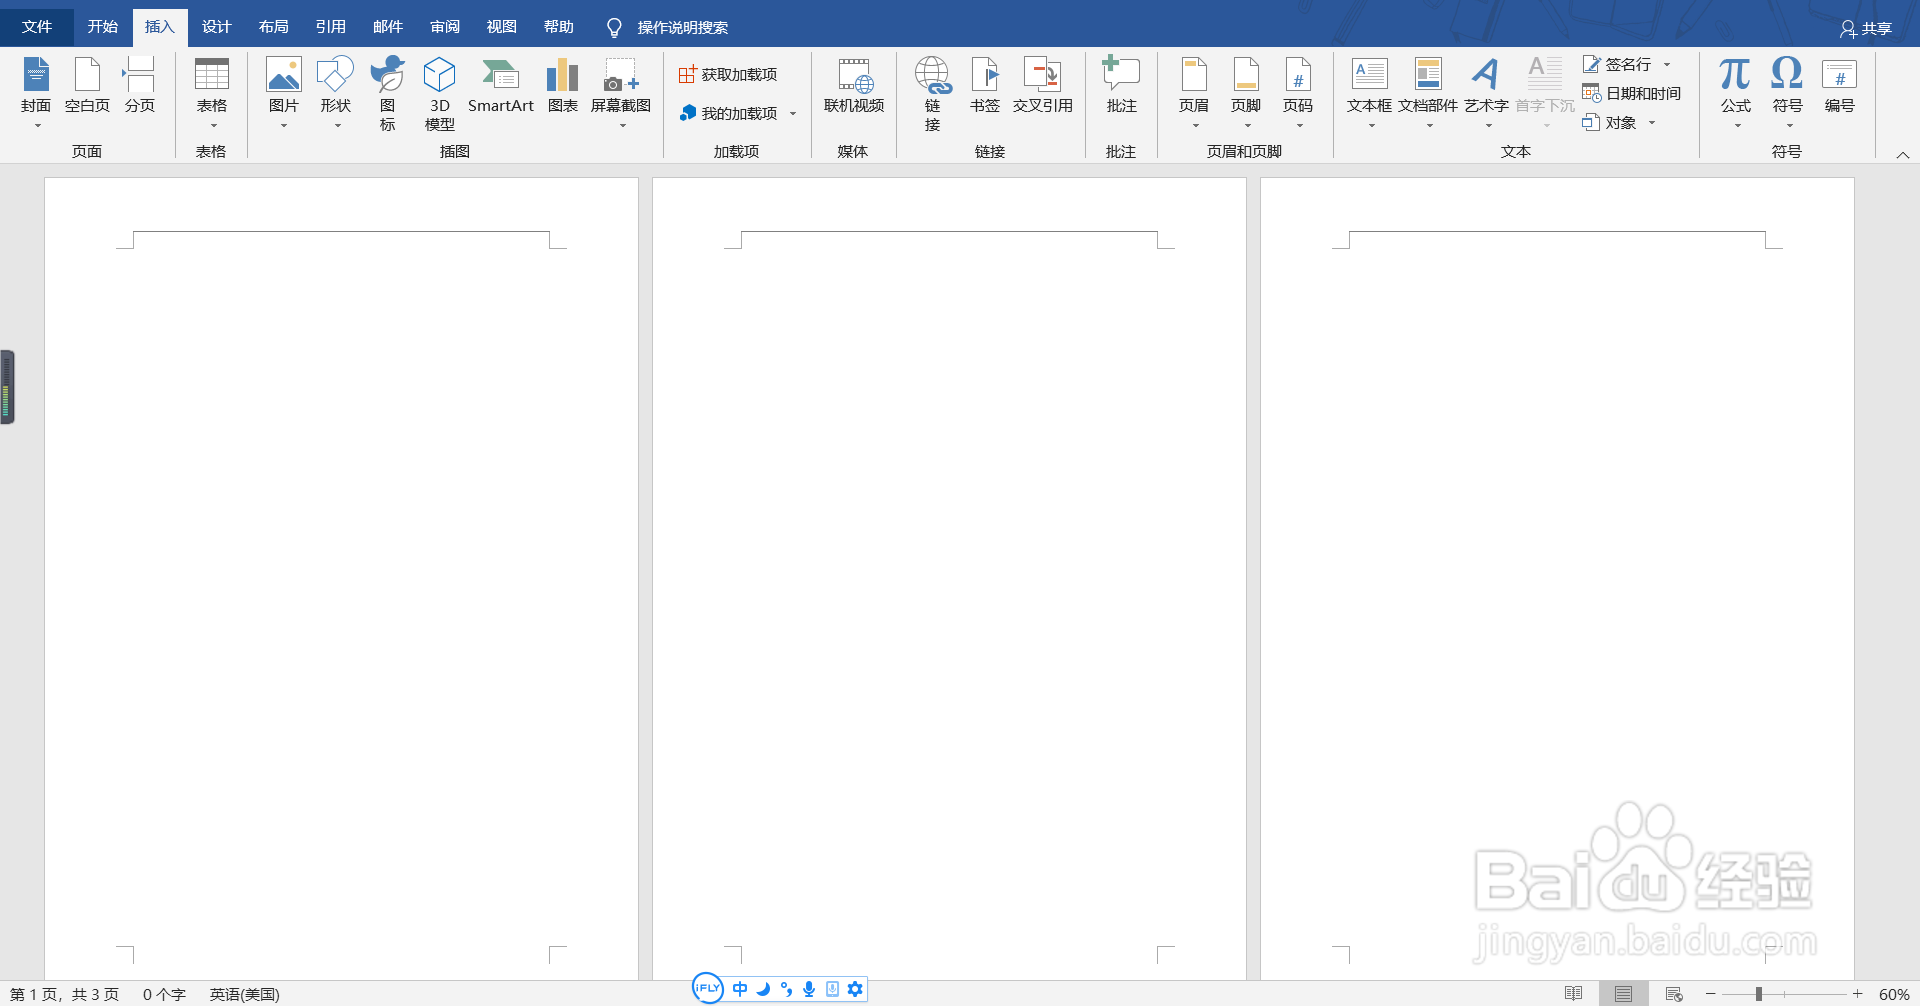Insert a chart (图表)
The image size is (1920, 1006).
point(562,87)
